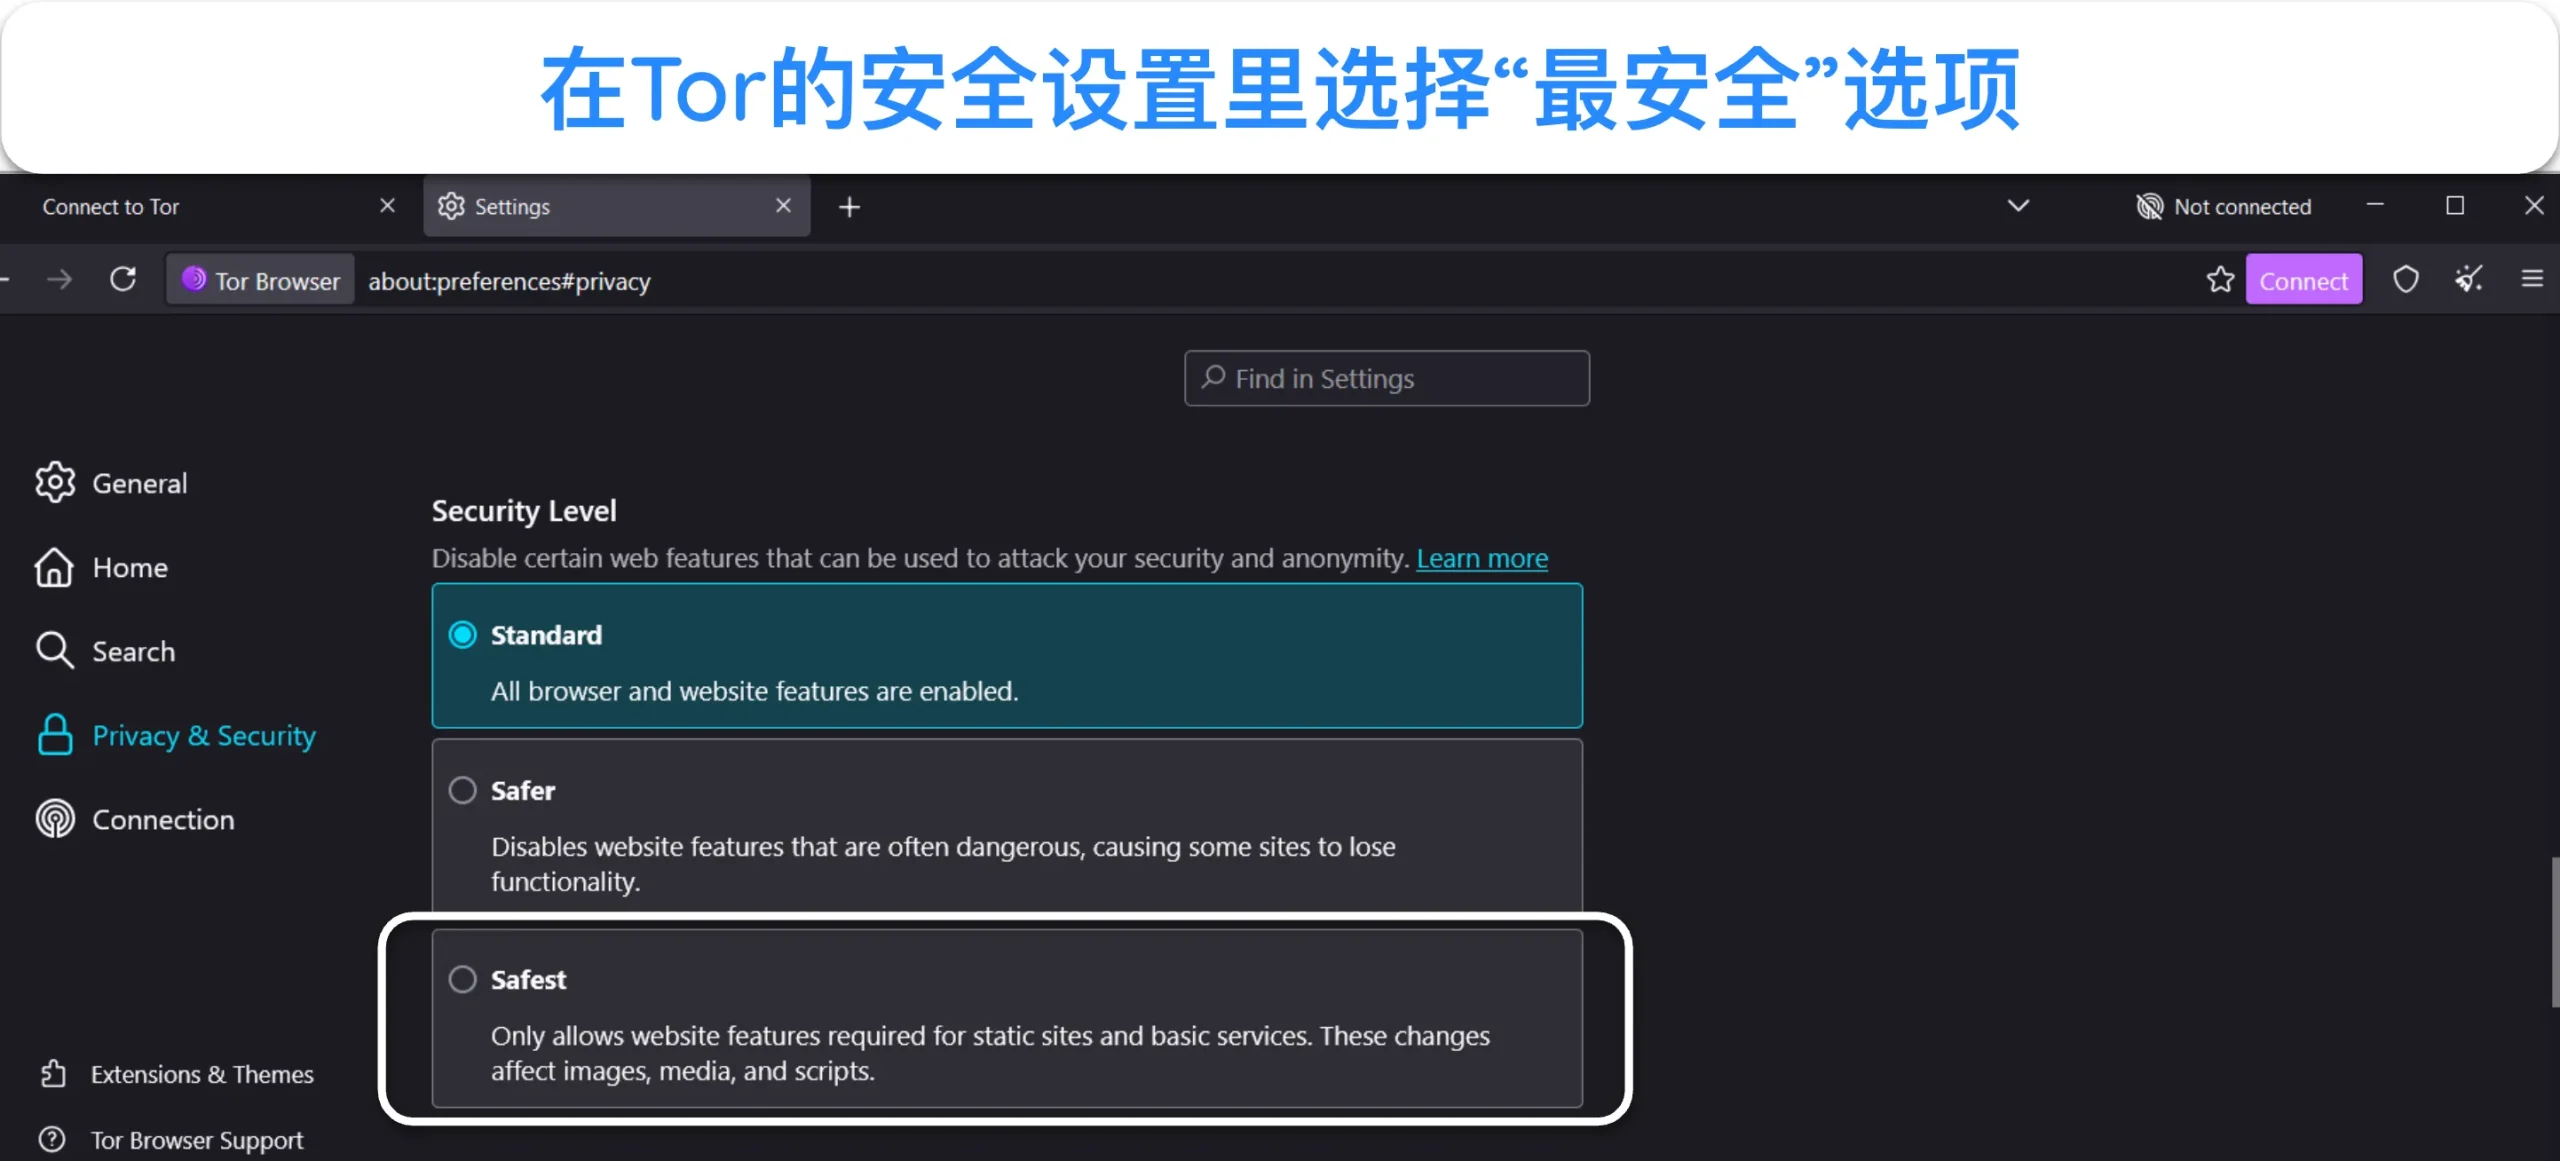The width and height of the screenshot is (2560, 1161).
Task: Open General settings in sidebar
Action: tap(111, 483)
